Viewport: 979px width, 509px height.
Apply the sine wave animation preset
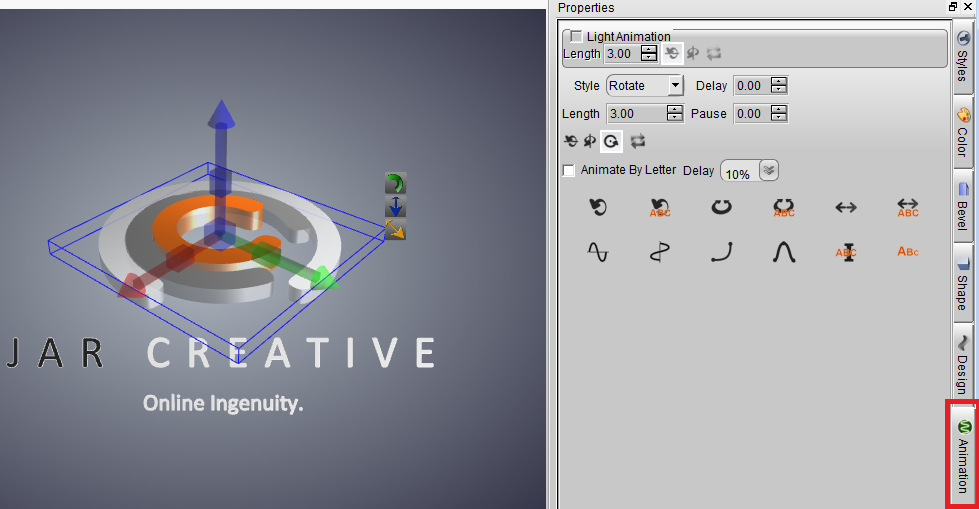598,252
